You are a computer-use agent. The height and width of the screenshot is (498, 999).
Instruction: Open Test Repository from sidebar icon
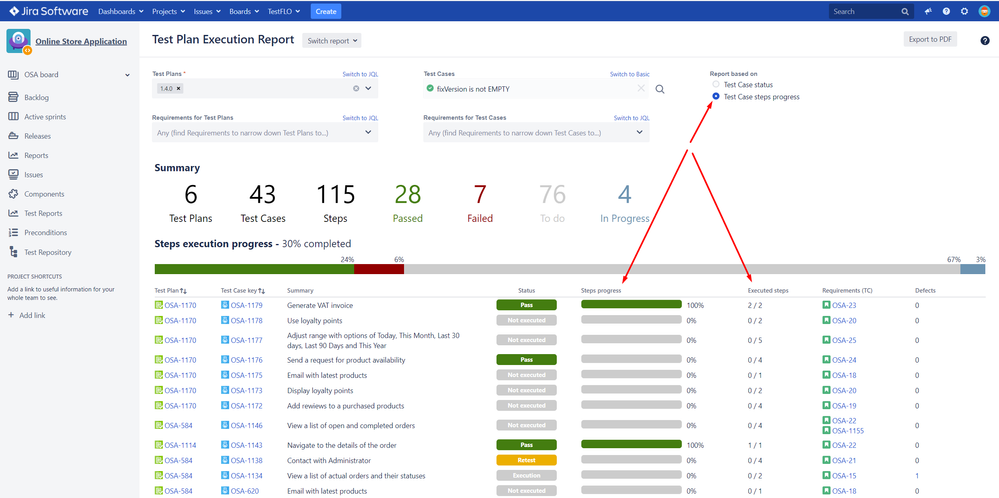pos(14,252)
